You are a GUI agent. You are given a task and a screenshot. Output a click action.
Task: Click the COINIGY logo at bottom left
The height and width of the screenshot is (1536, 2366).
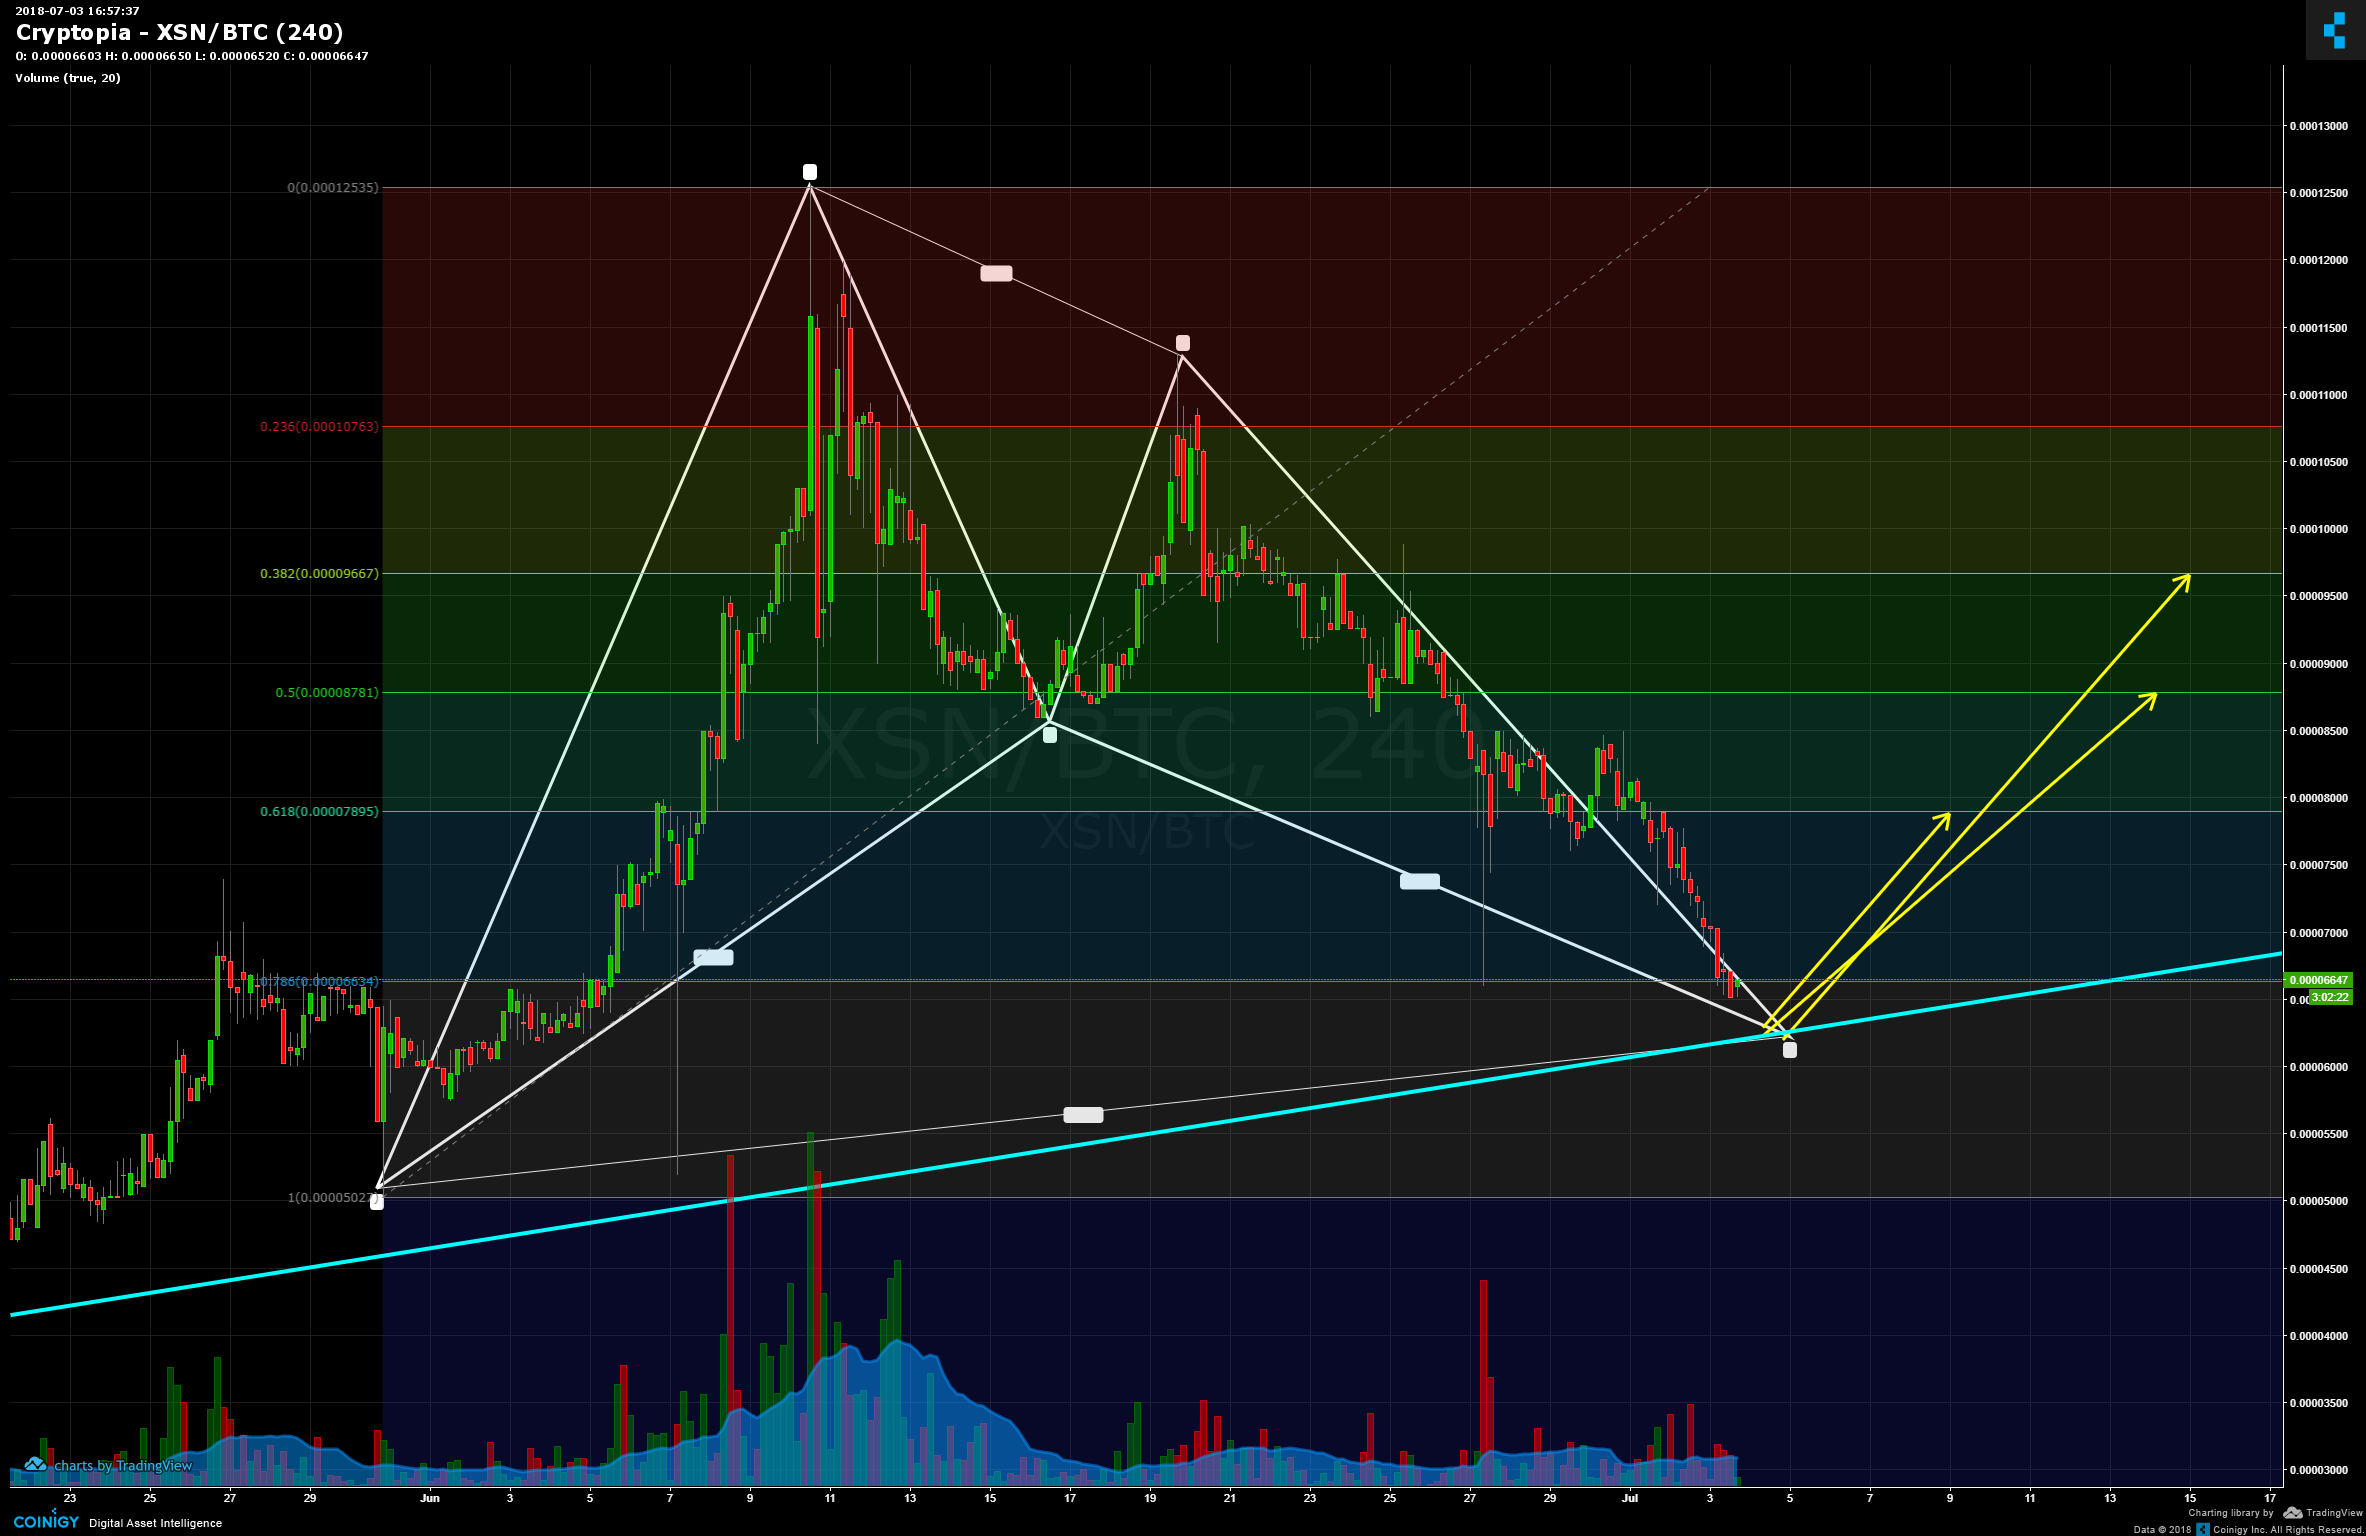click(46, 1521)
